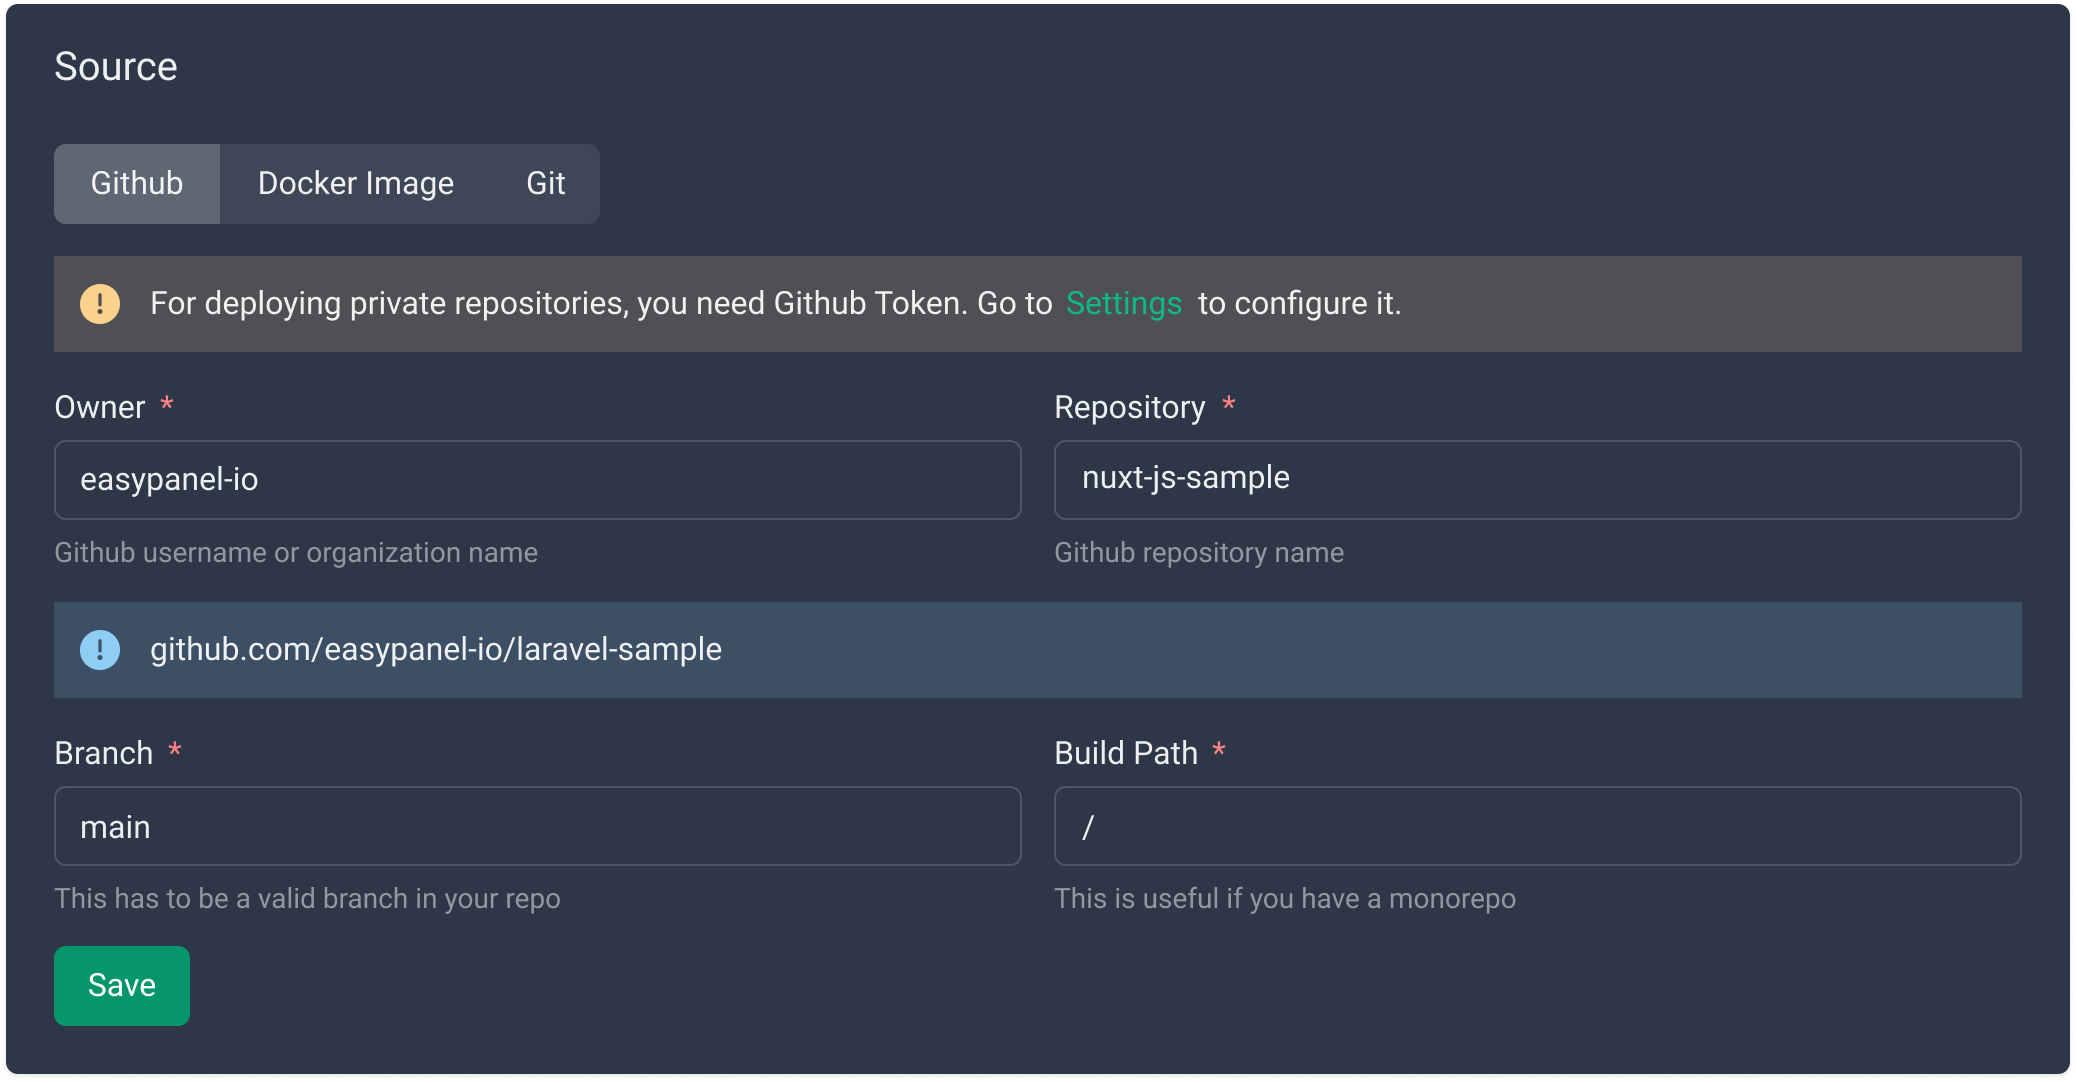Click the monorepo helper text under Build Path
Screen dimensions: 2076x1082
[x=1285, y=898]
